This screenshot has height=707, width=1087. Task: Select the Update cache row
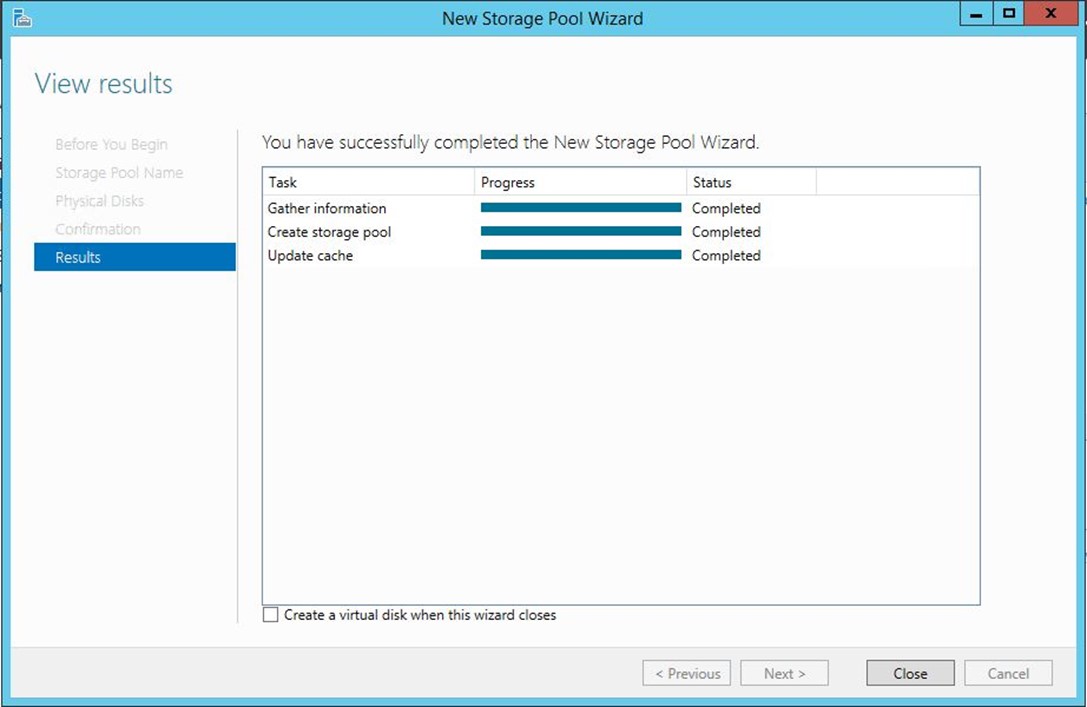(x=620, y=255)
